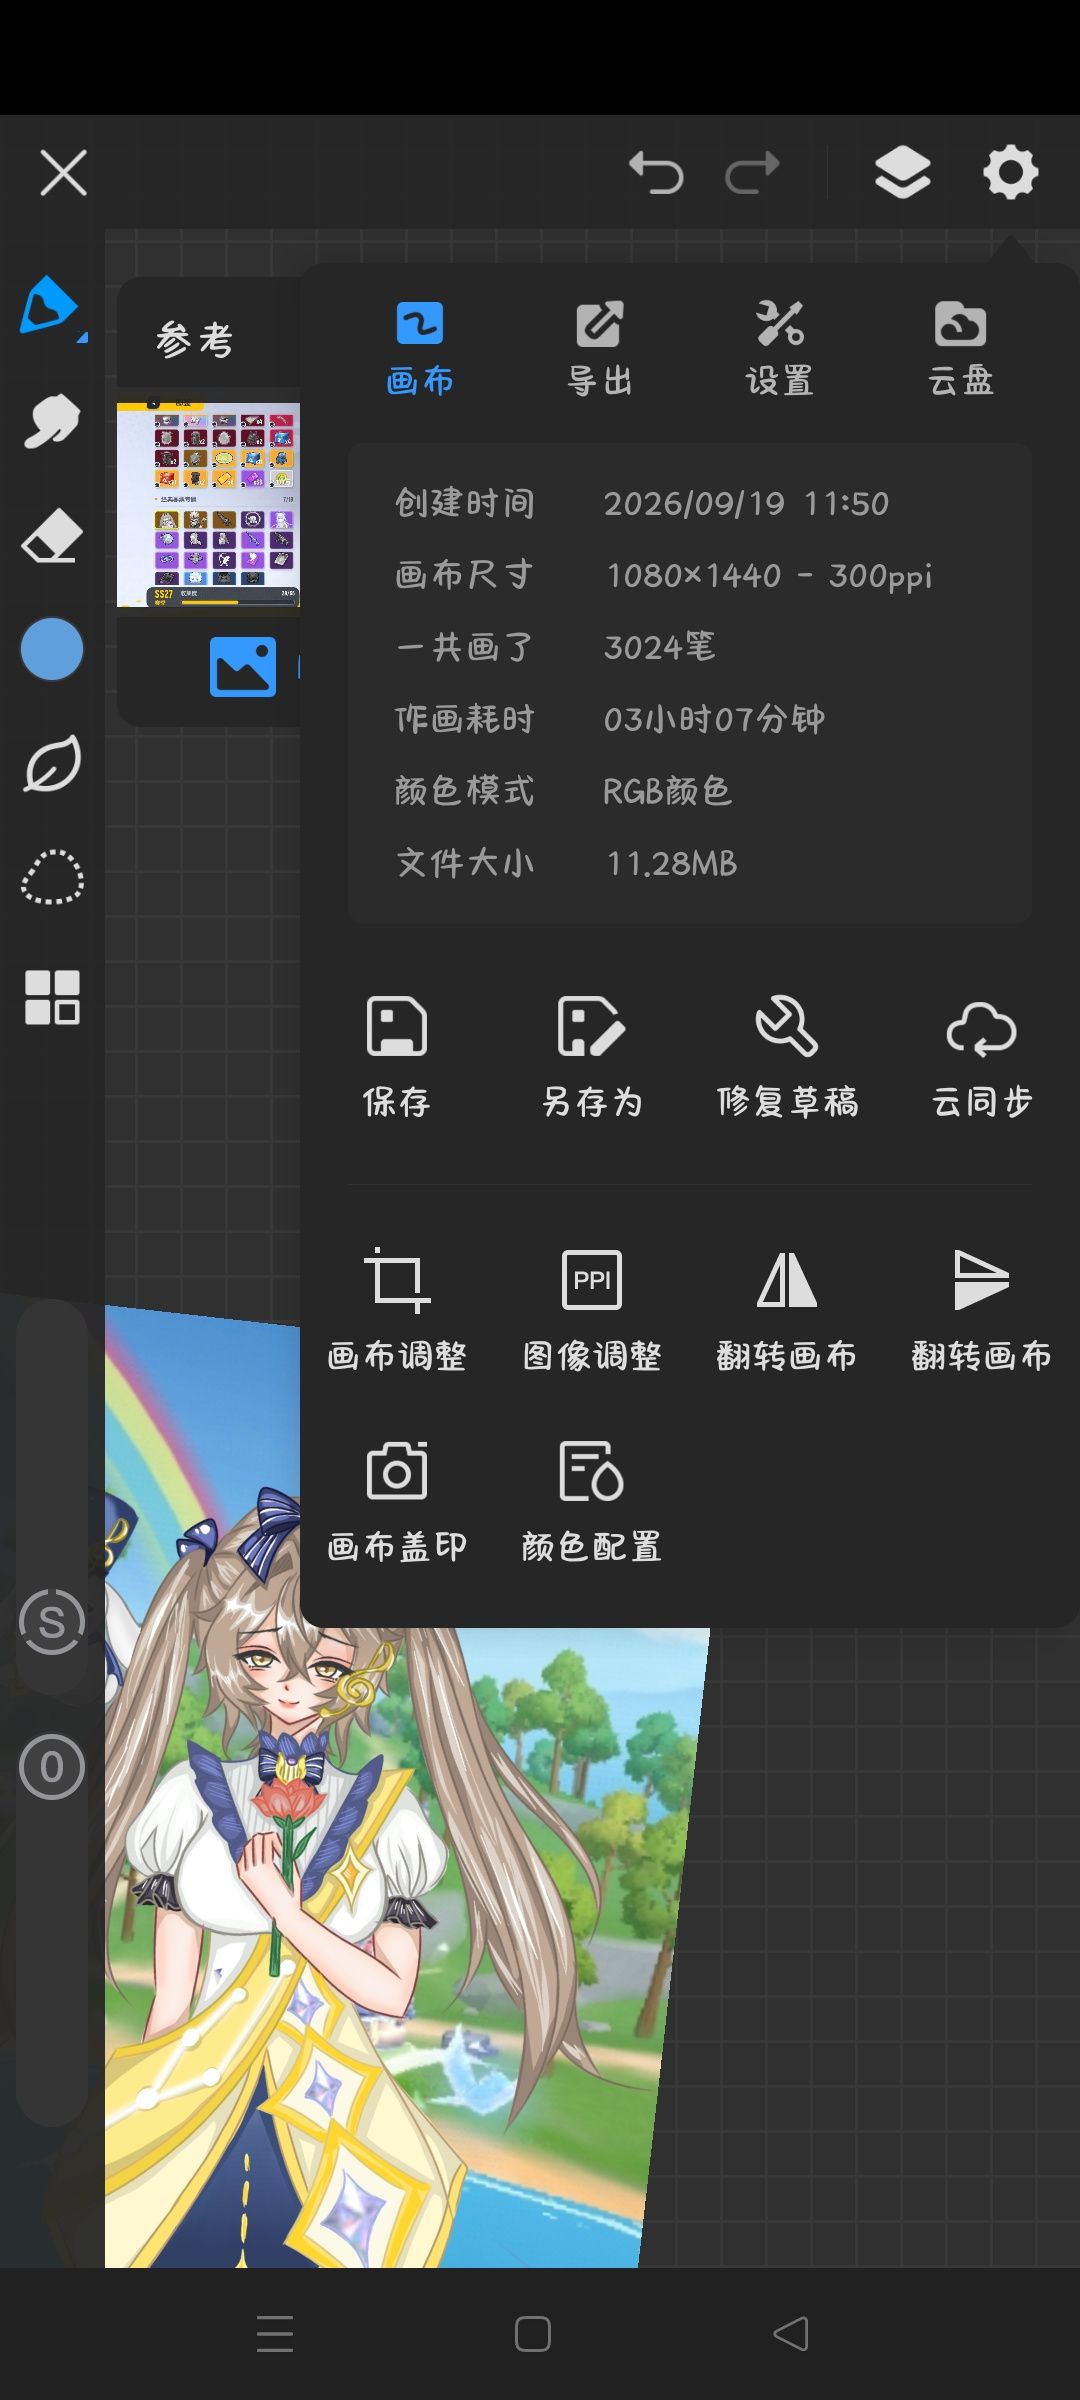Tap the 03小时07分钟 drawing time
The width and height of the screenshot is (1080, 2400).
click(x=714, y=719)
